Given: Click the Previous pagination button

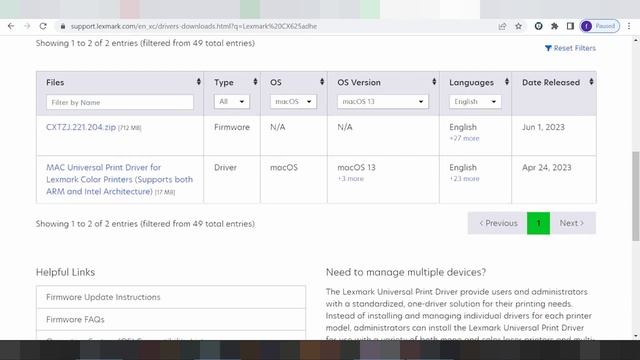Looking at the screenshot, I should click(498, 223).
